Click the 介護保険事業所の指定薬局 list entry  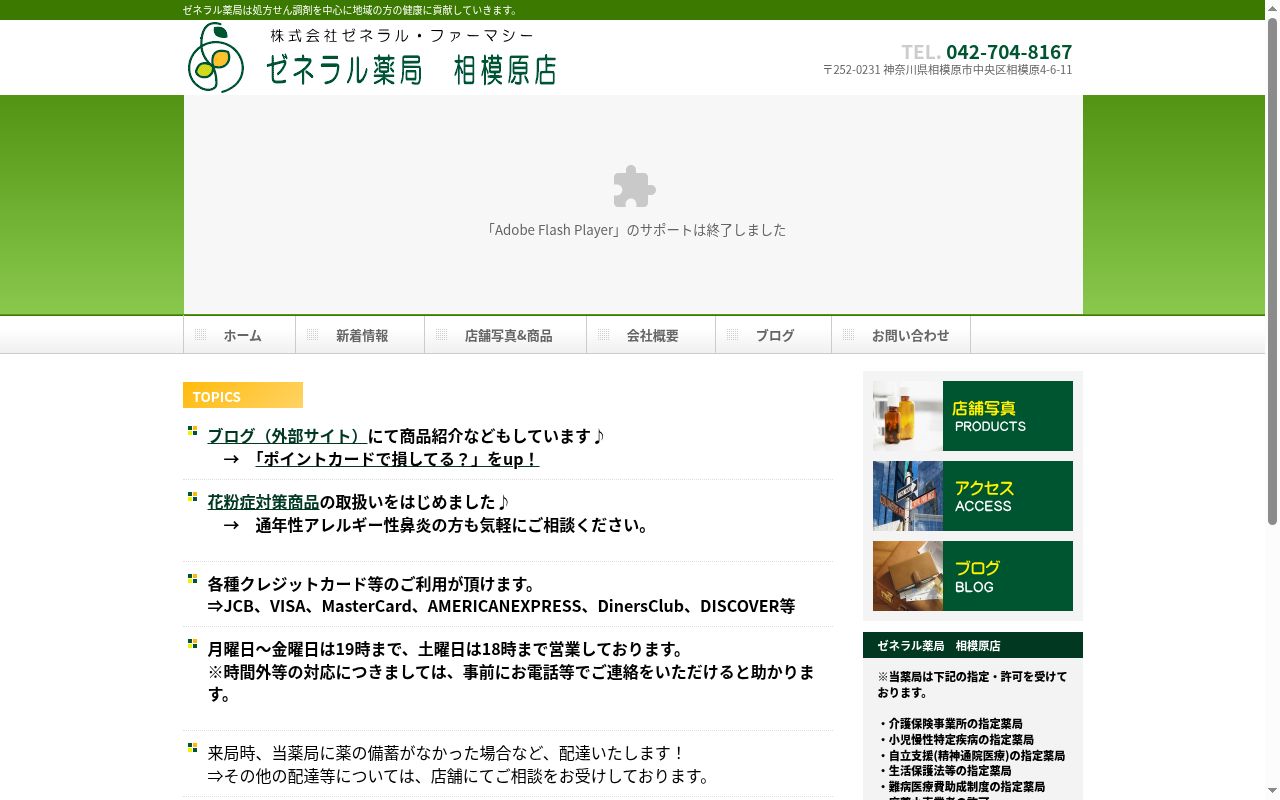pos(950,723)
